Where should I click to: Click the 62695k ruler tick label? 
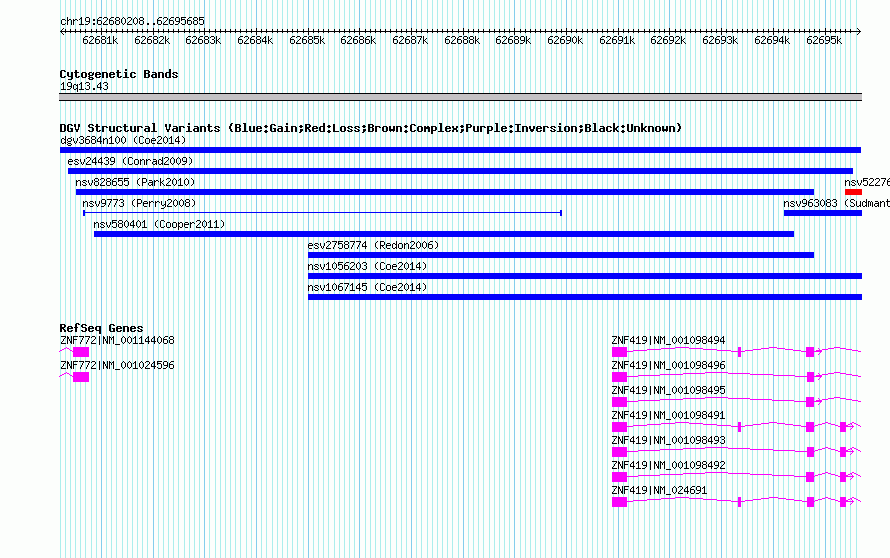(x=824, y=40)
